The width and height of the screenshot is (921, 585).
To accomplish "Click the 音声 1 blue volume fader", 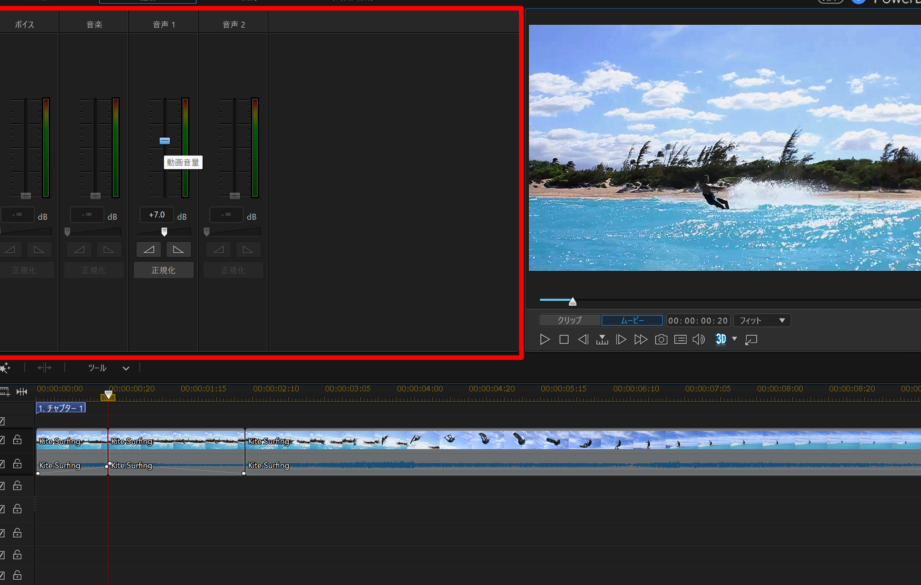I will coord(164,140).
